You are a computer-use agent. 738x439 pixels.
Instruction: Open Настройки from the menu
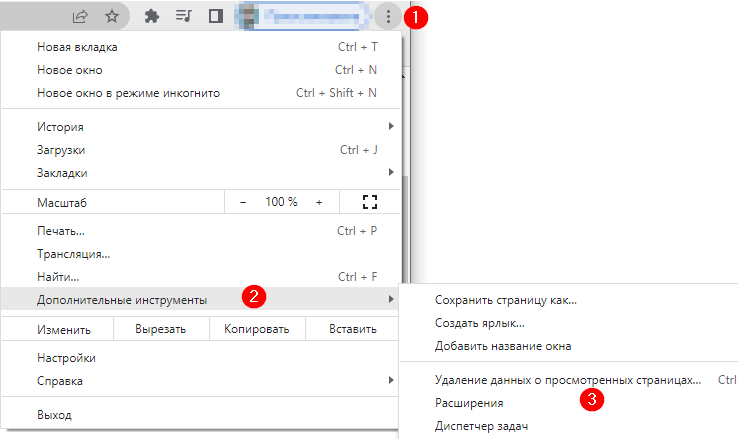66,358
